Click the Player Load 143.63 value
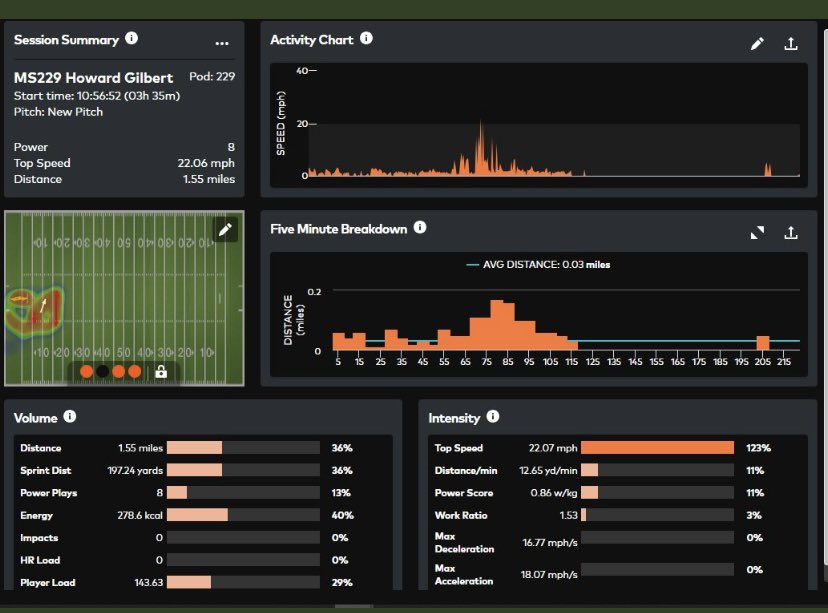 (x=148, y=582)
